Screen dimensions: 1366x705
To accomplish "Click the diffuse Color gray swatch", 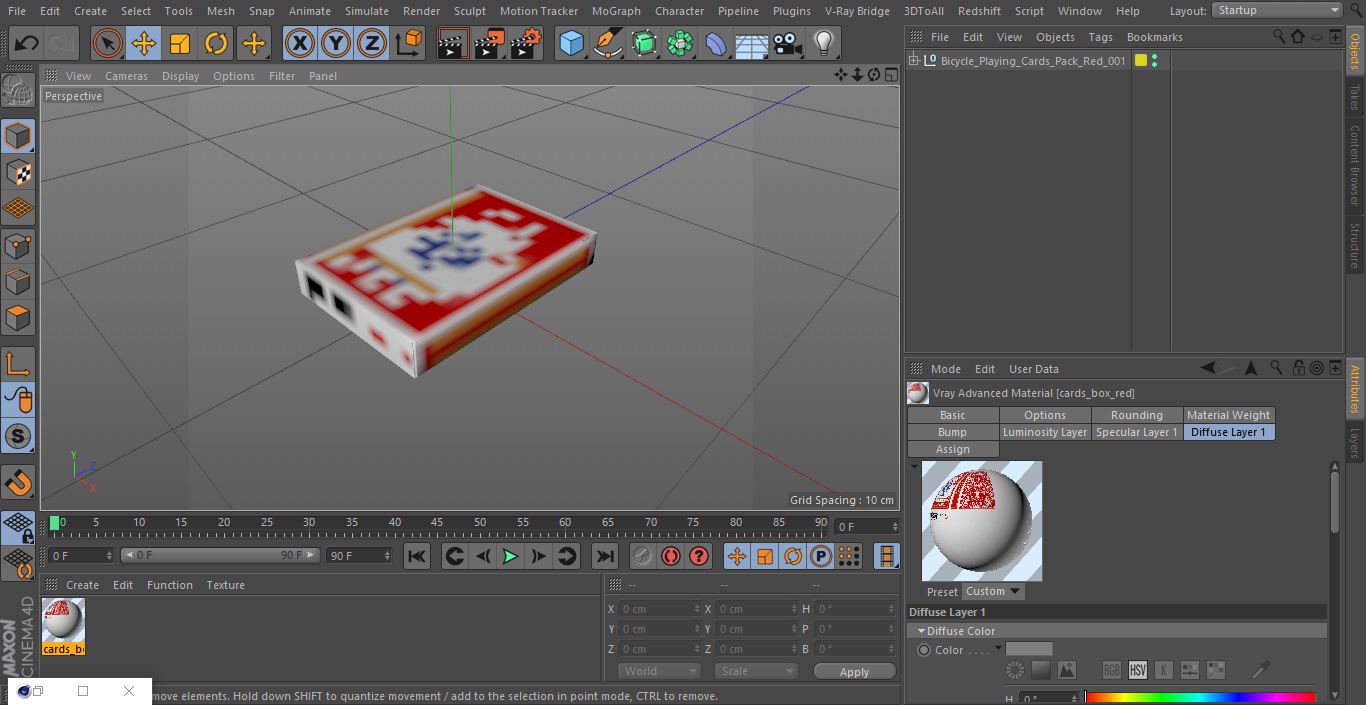I will [x=1029, y=649].
